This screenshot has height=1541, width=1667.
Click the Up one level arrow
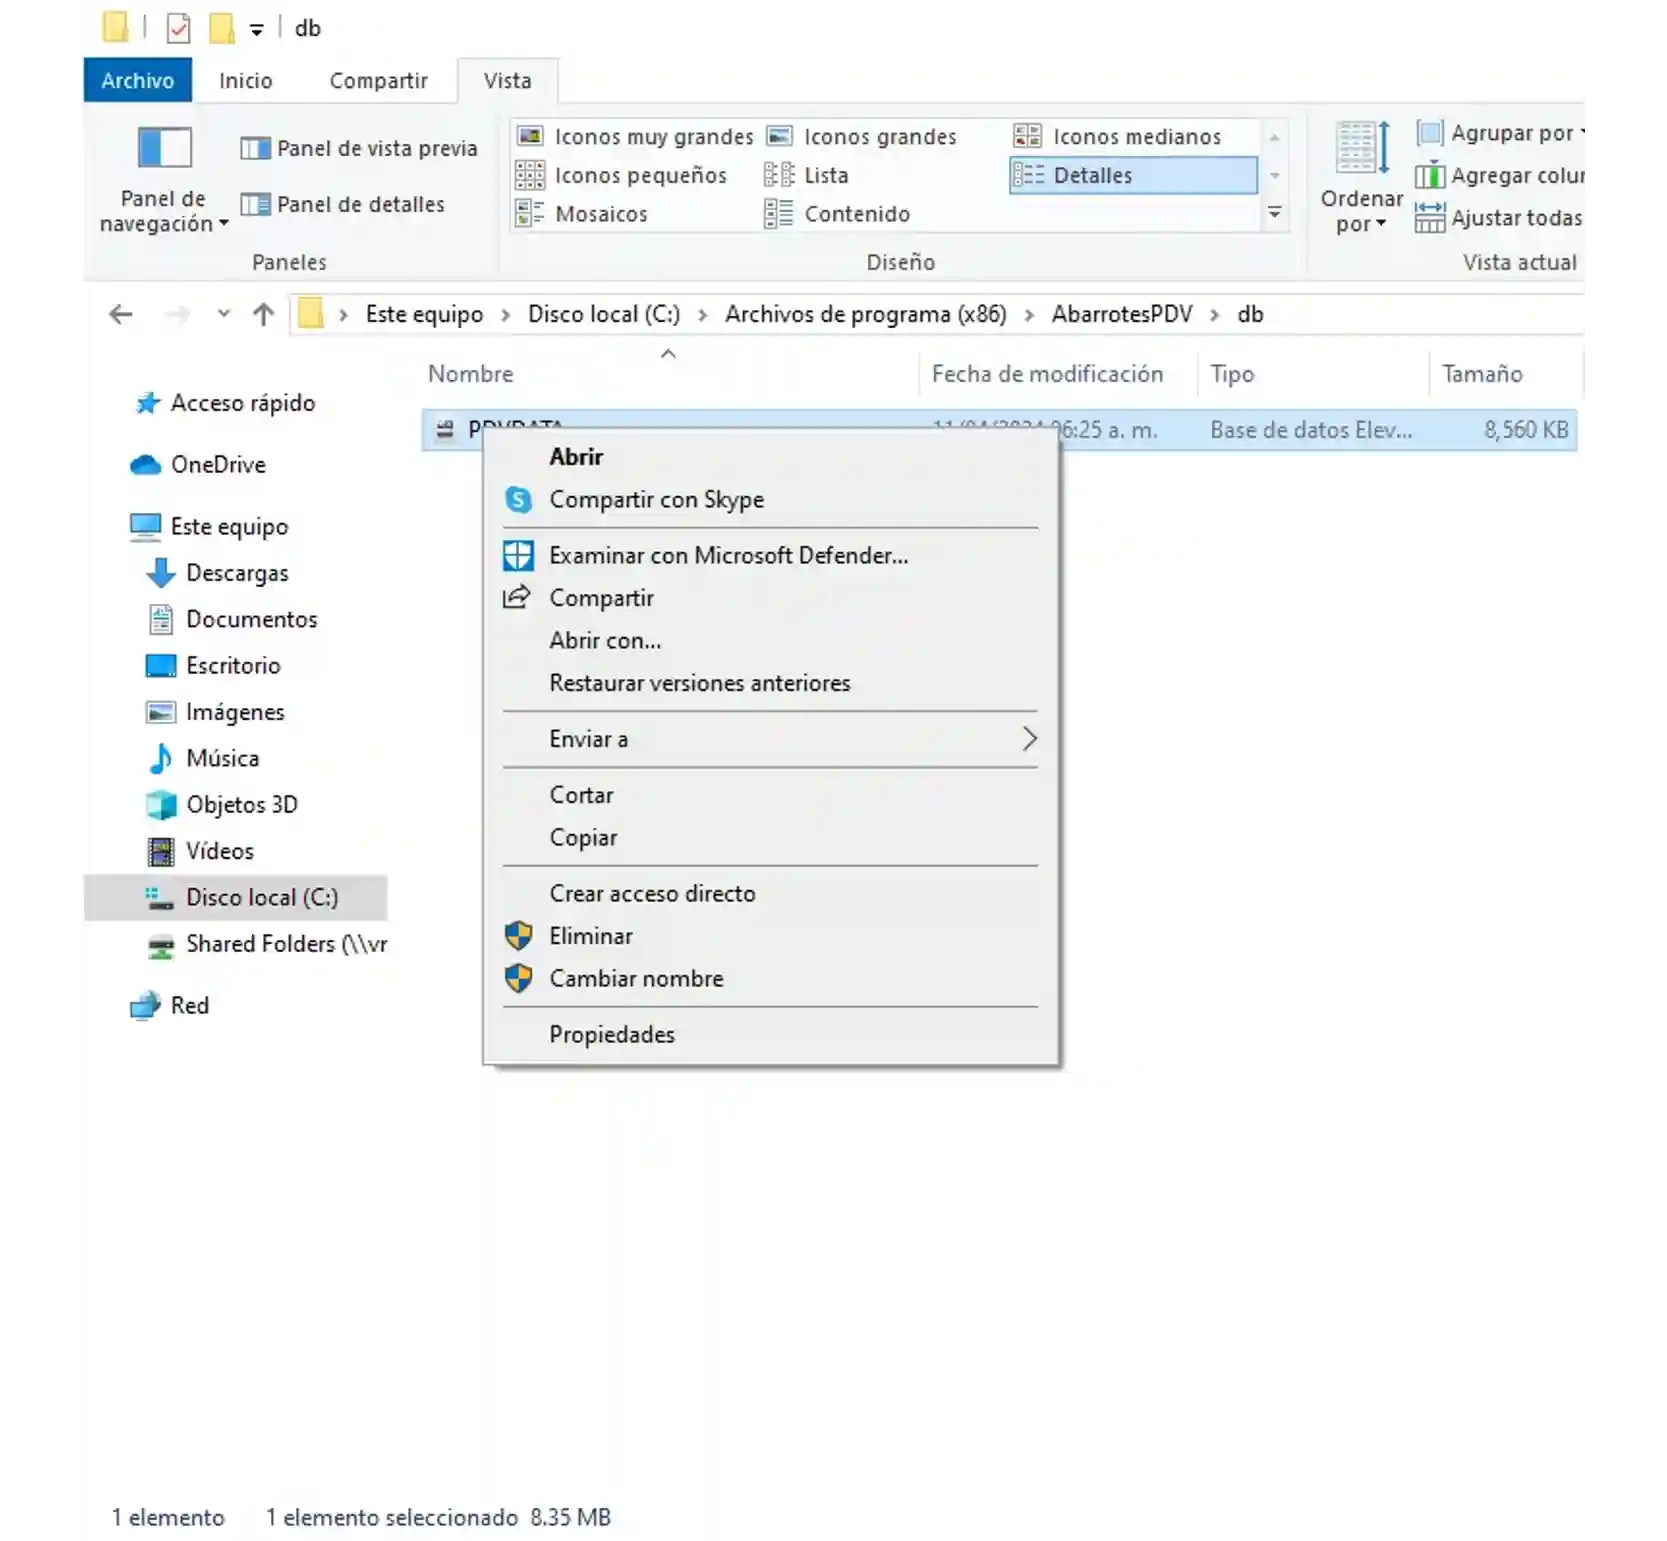264,315
